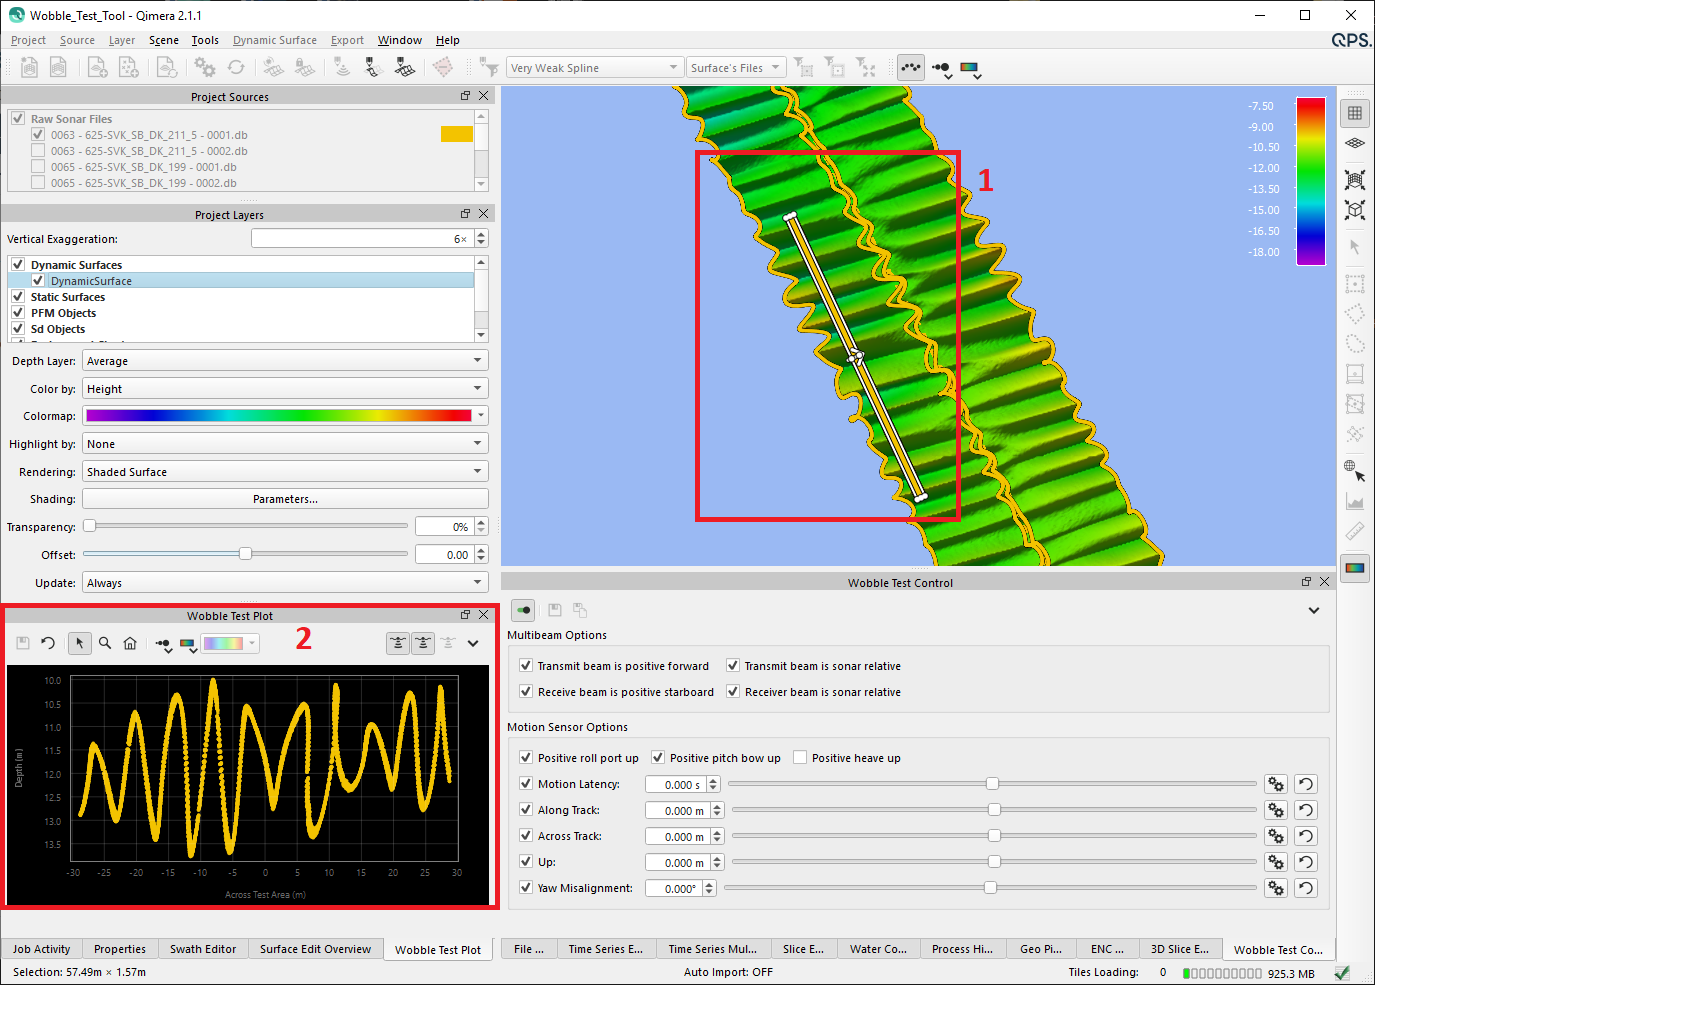Click the ruler measurement tool in right sidebar
The image size is (1706, 1028).
[x=1355, y=530]
